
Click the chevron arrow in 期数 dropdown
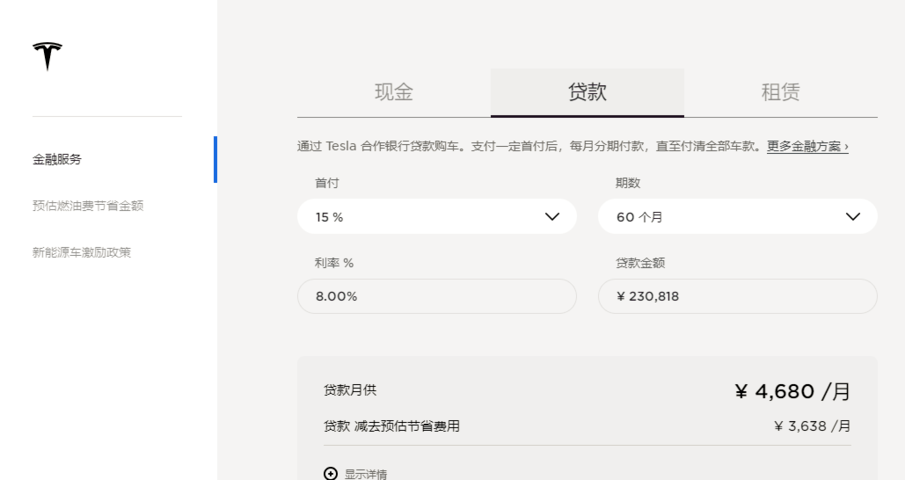(x=852, y=216)
